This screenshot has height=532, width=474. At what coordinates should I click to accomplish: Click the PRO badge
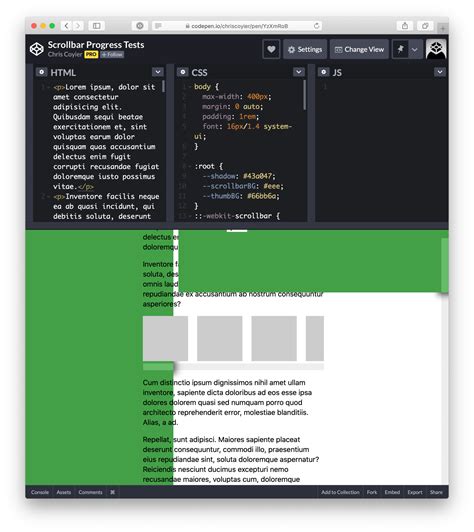coord(91,54)
